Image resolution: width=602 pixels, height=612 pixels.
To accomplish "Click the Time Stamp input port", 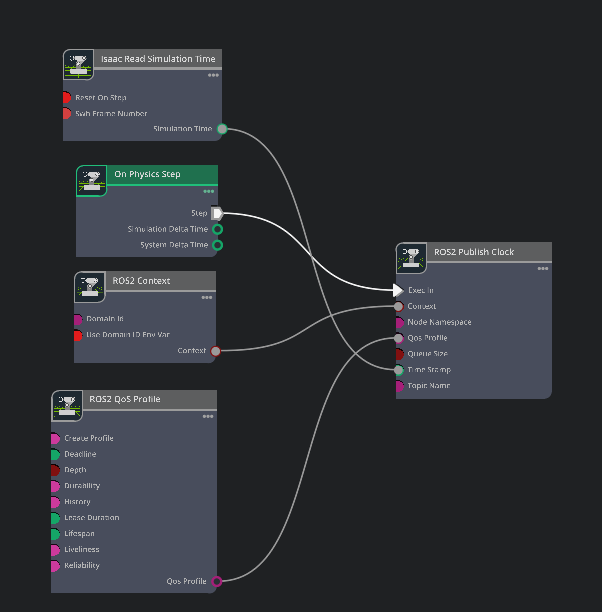I will pos(398,370).
